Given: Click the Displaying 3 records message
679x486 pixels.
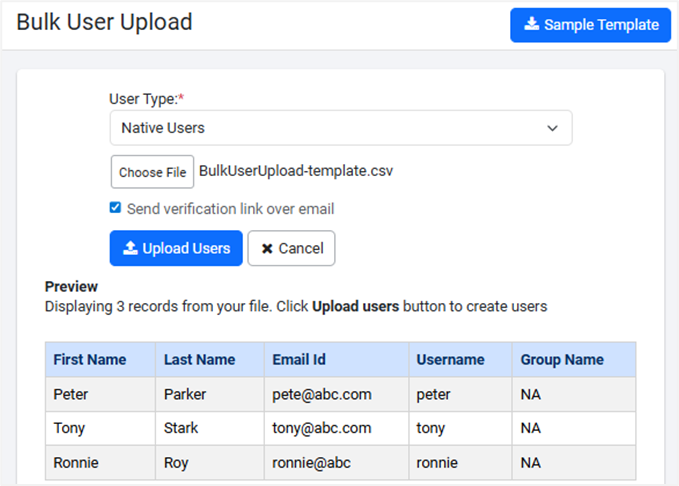Looking at the screenshot, I should (296, 306).
